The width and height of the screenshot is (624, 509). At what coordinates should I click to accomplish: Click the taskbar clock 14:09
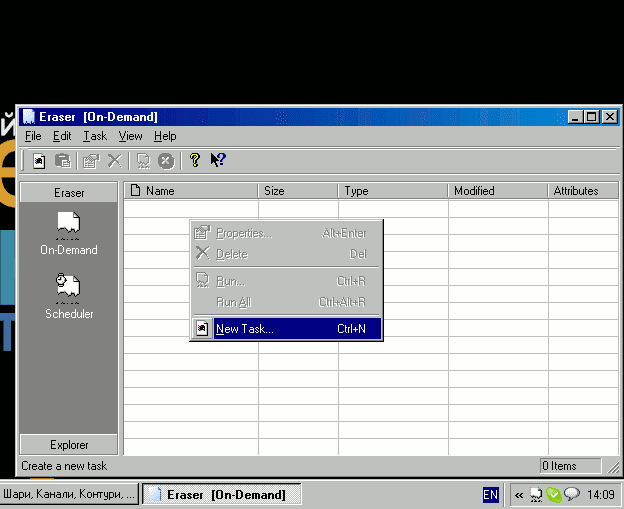[601, 495]
